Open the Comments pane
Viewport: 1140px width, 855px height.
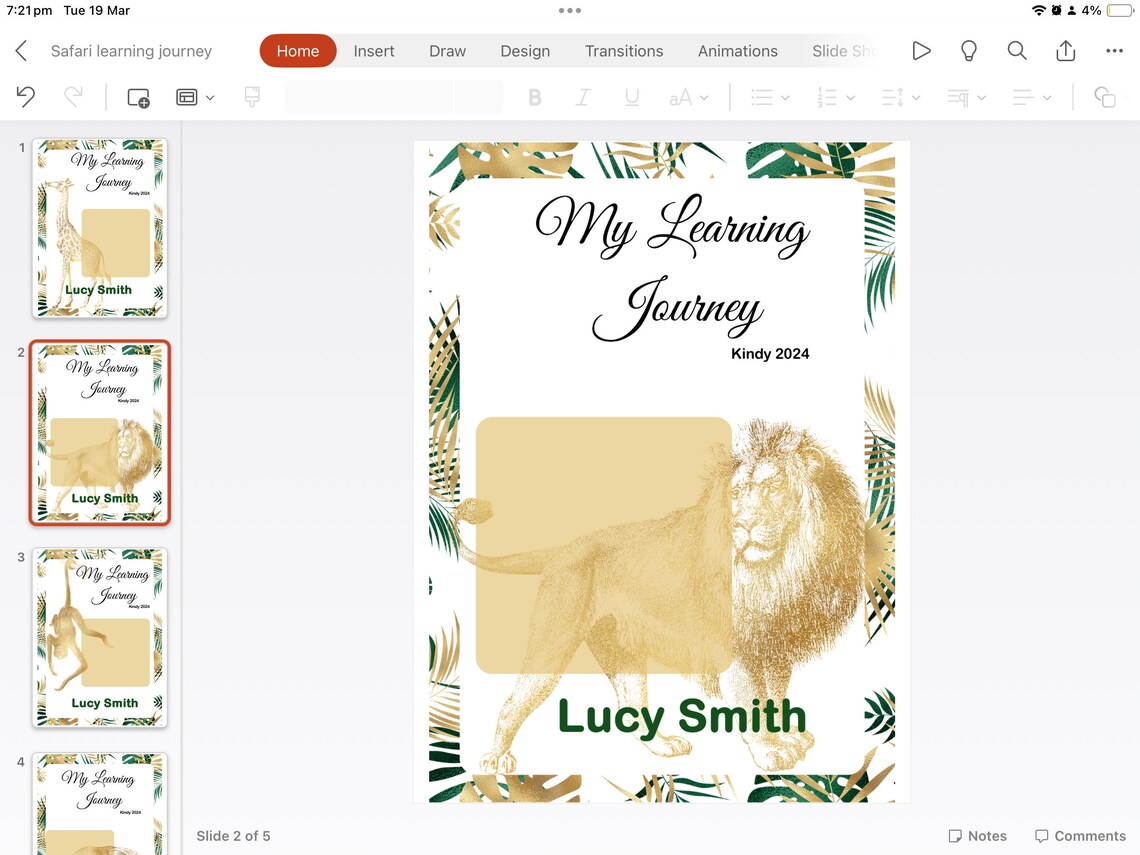point(1080,836)
